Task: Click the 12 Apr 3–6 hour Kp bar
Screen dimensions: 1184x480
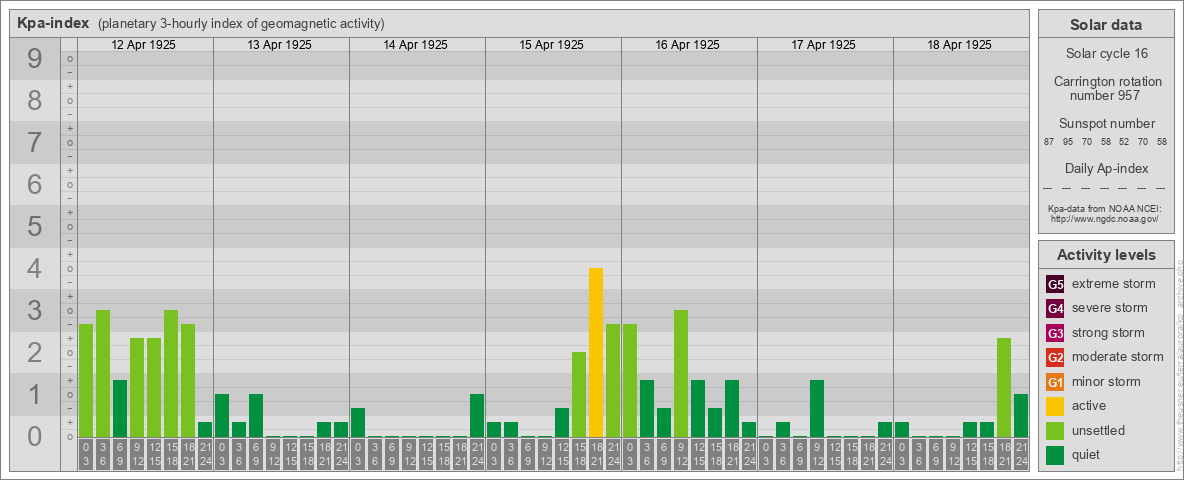Action: click(103, 374)
